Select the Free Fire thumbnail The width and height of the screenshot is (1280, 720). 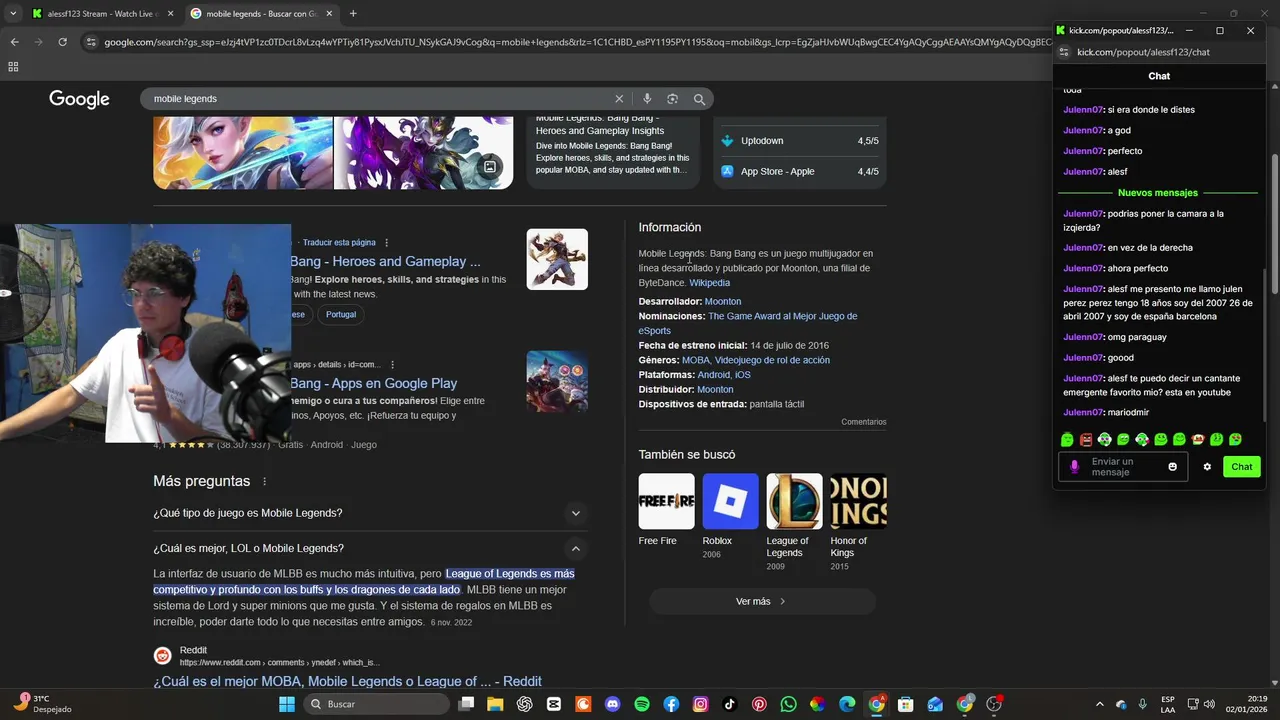(x=666, y=501)
